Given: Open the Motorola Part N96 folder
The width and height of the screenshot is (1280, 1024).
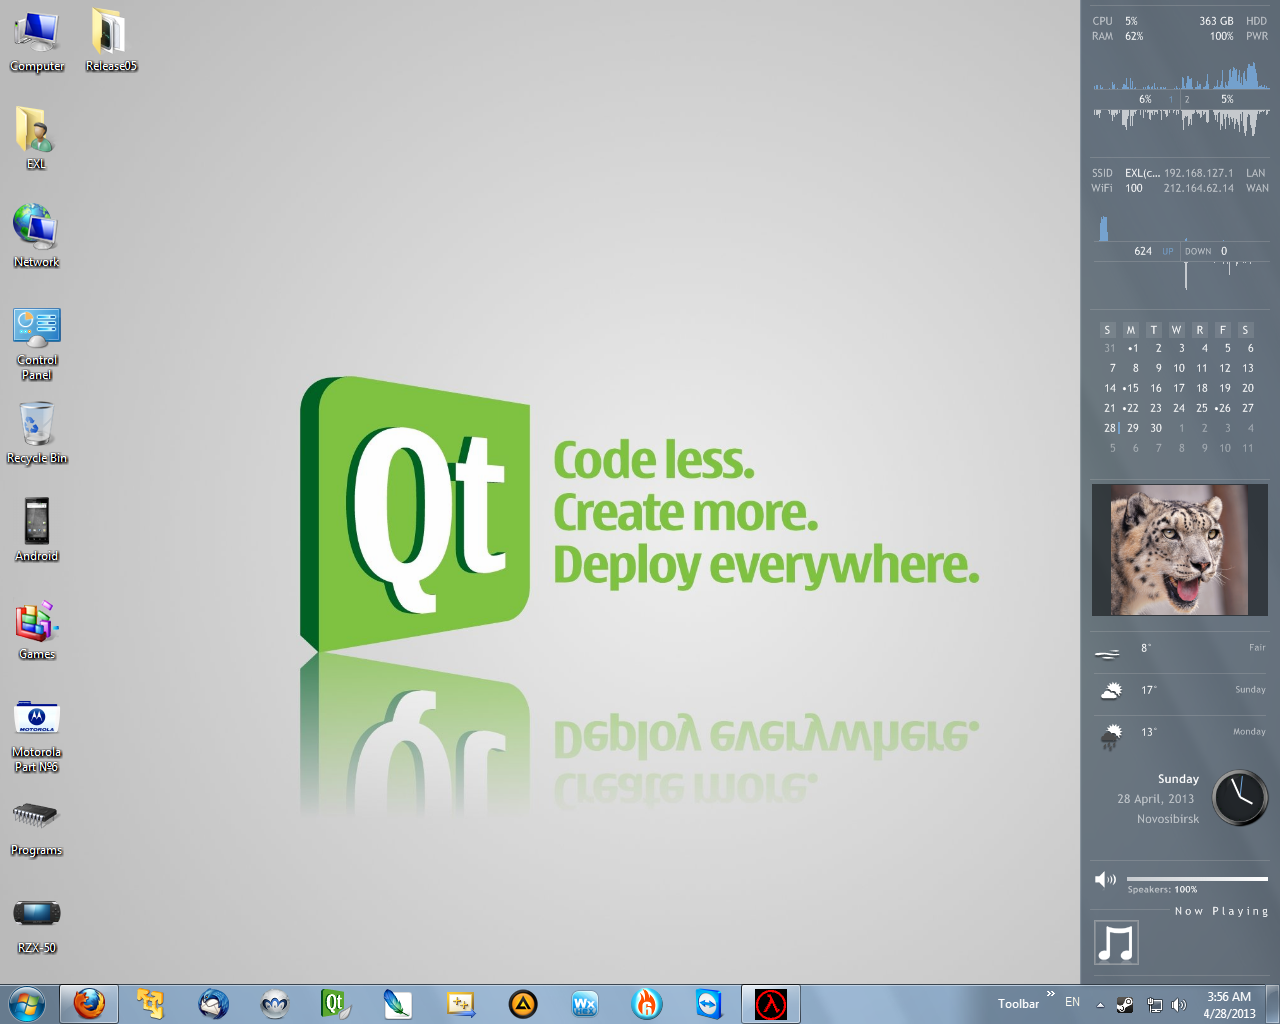Looking at the screenshot, I should [x=37, y=737].
